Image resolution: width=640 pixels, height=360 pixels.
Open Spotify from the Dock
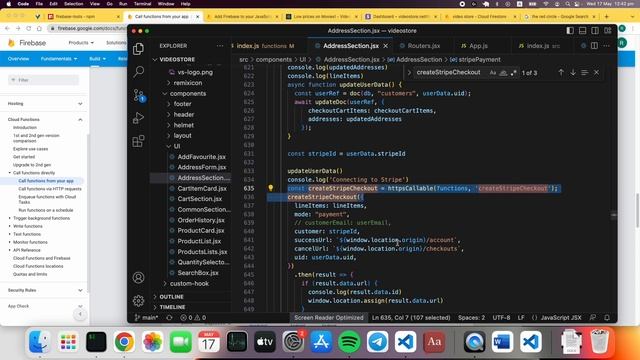pyautogui.click(x=349, y=342)
